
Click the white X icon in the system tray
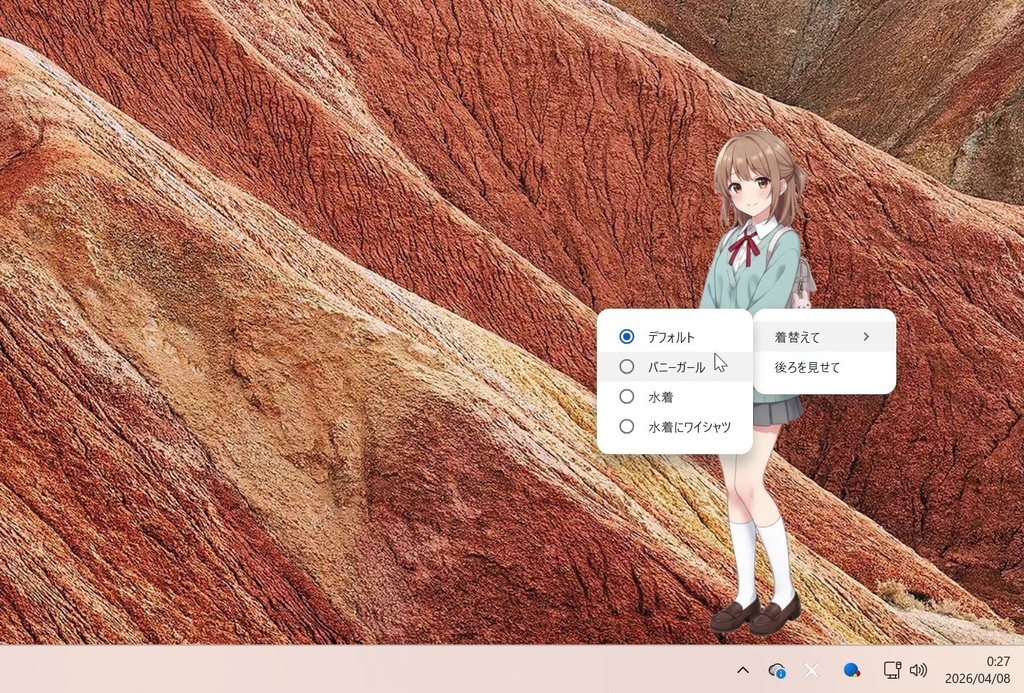coord(813,670)
